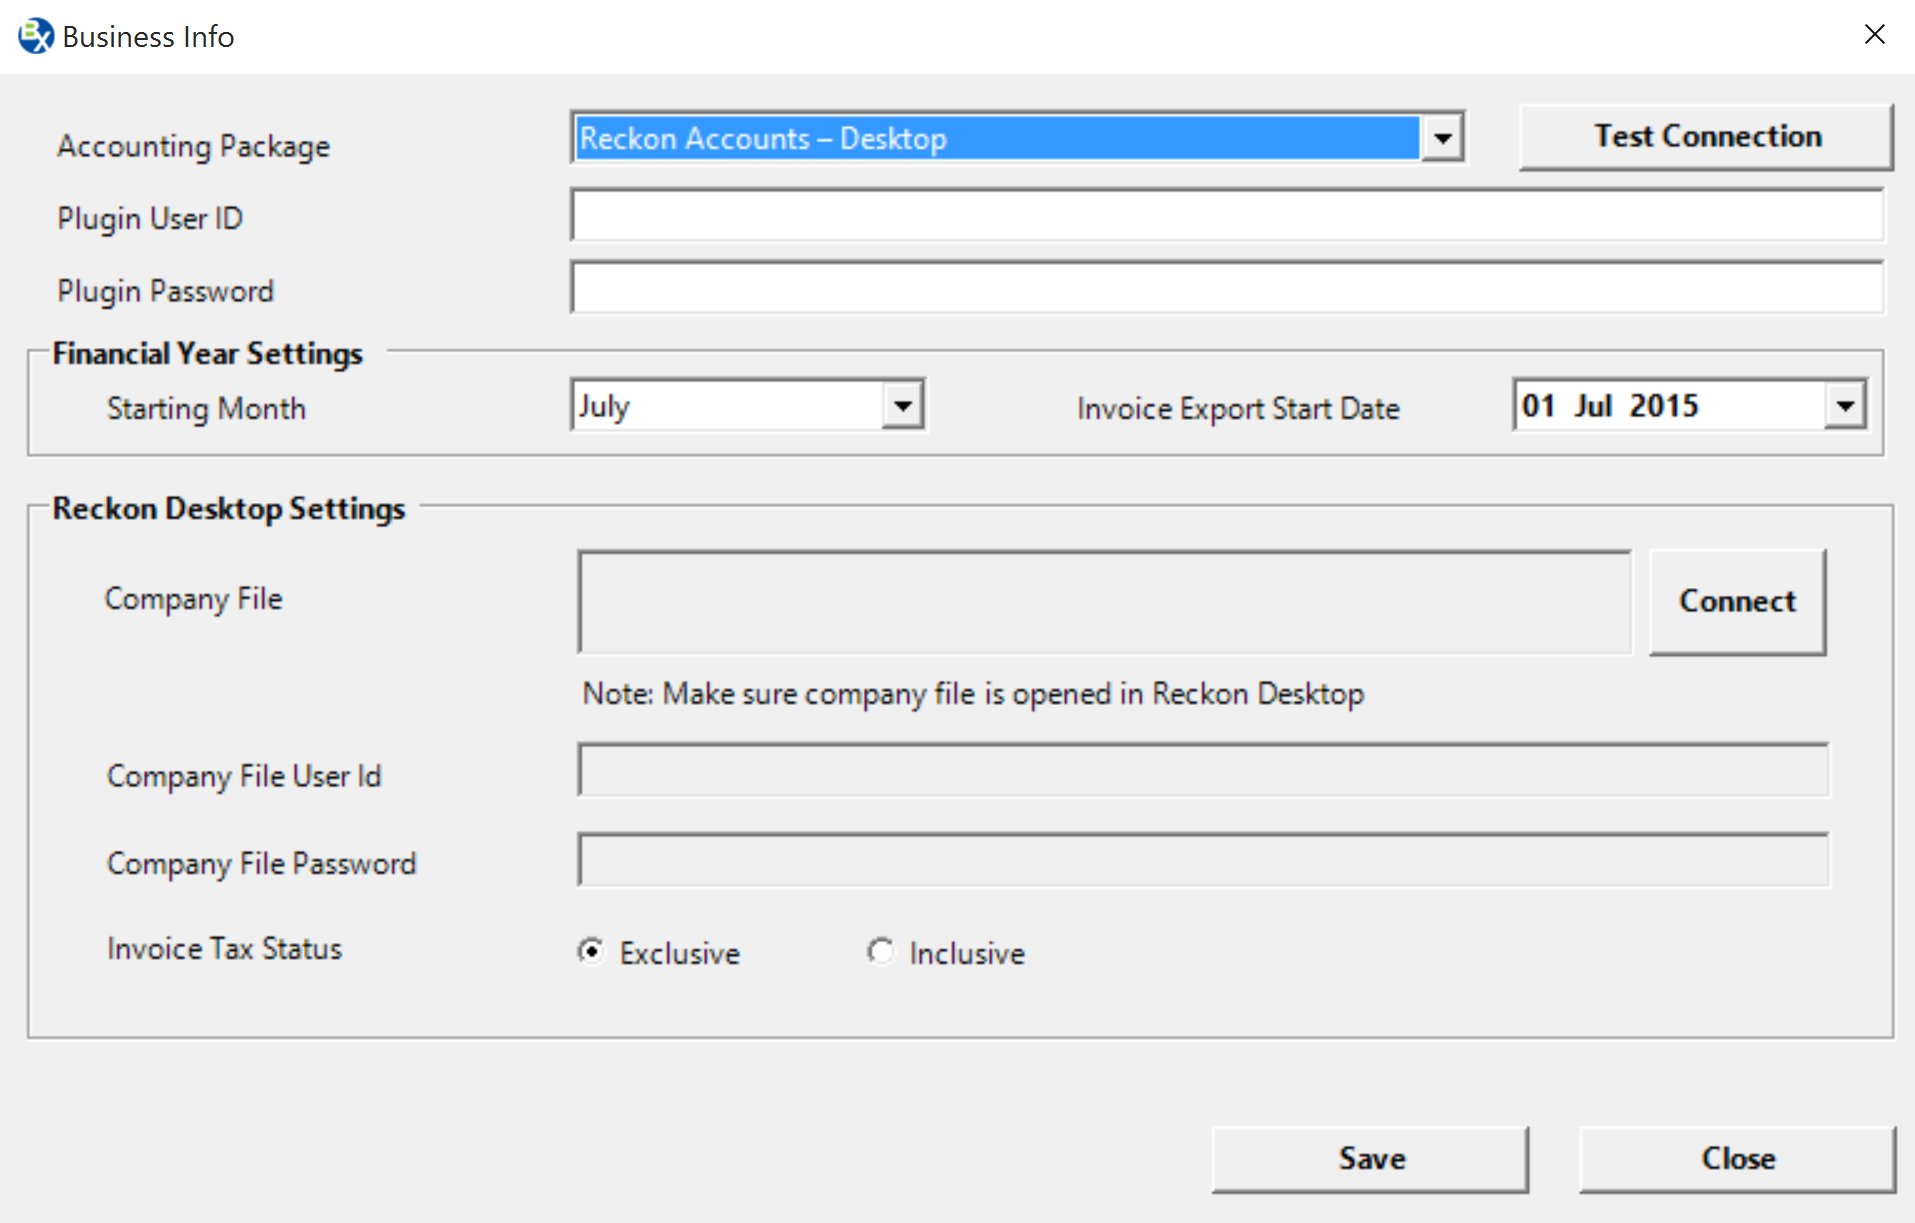Image resolution: width=1915 pixels, height=1223 pixels.
Task: Click the Reckon Desktop Settings heading
Action: [x=229, y=508]
